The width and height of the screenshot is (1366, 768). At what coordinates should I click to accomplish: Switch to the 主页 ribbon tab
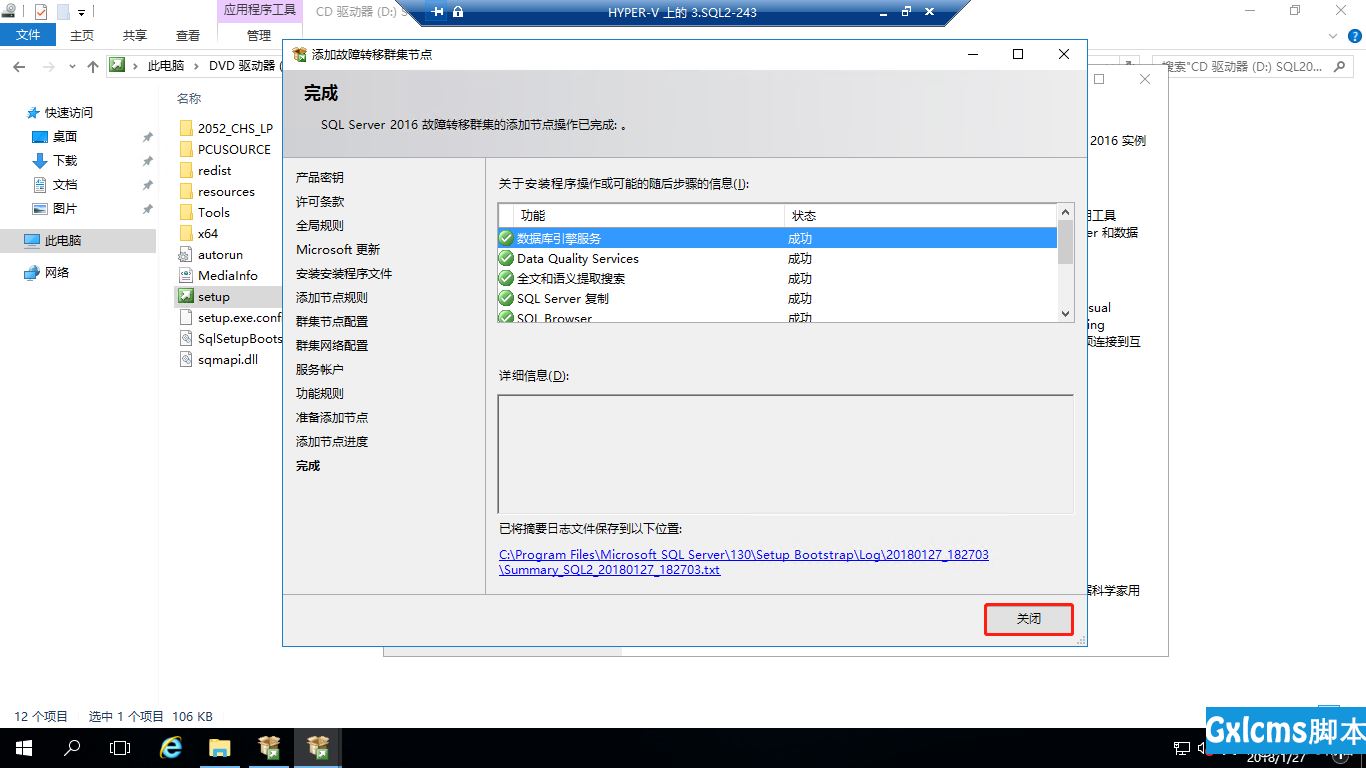click(82, 35)
